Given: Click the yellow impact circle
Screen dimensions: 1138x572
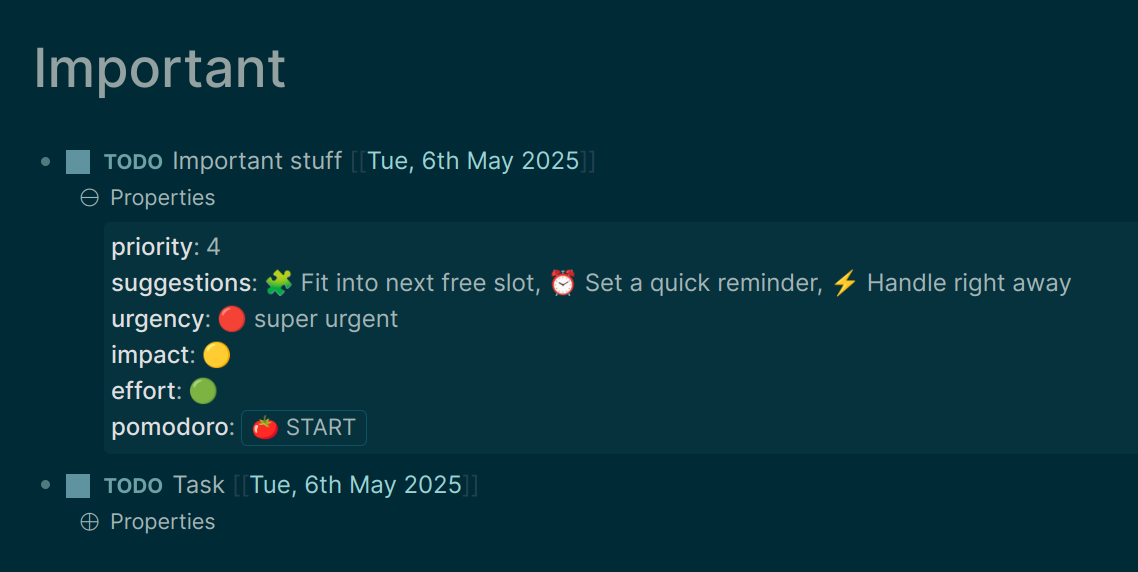Looking at the screenshot, I should pos(216,355).
